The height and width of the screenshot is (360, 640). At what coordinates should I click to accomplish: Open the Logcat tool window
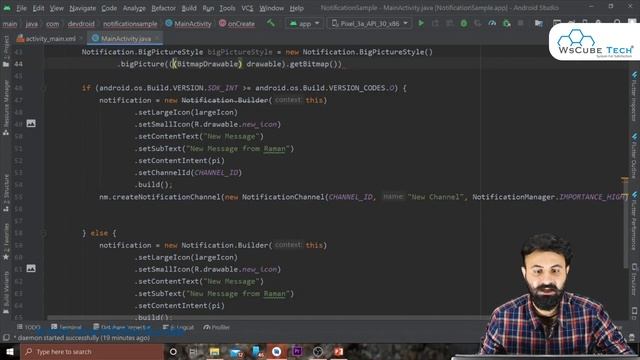click(178, 327)
